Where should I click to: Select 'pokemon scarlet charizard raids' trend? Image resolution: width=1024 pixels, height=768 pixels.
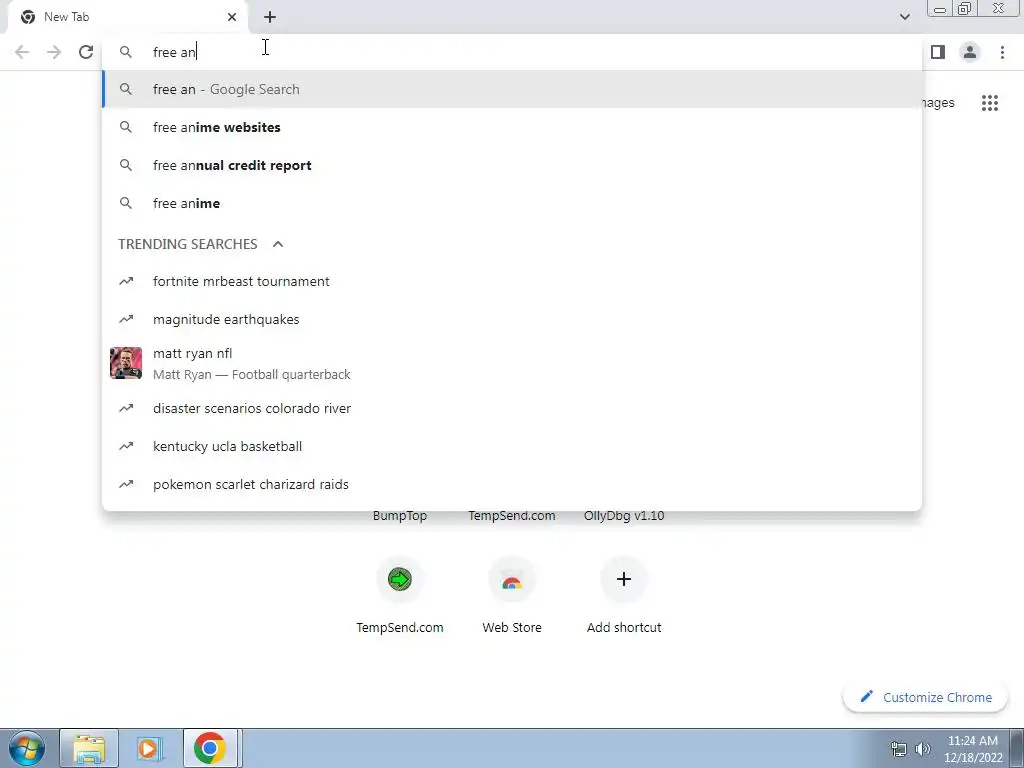[512, 484]
